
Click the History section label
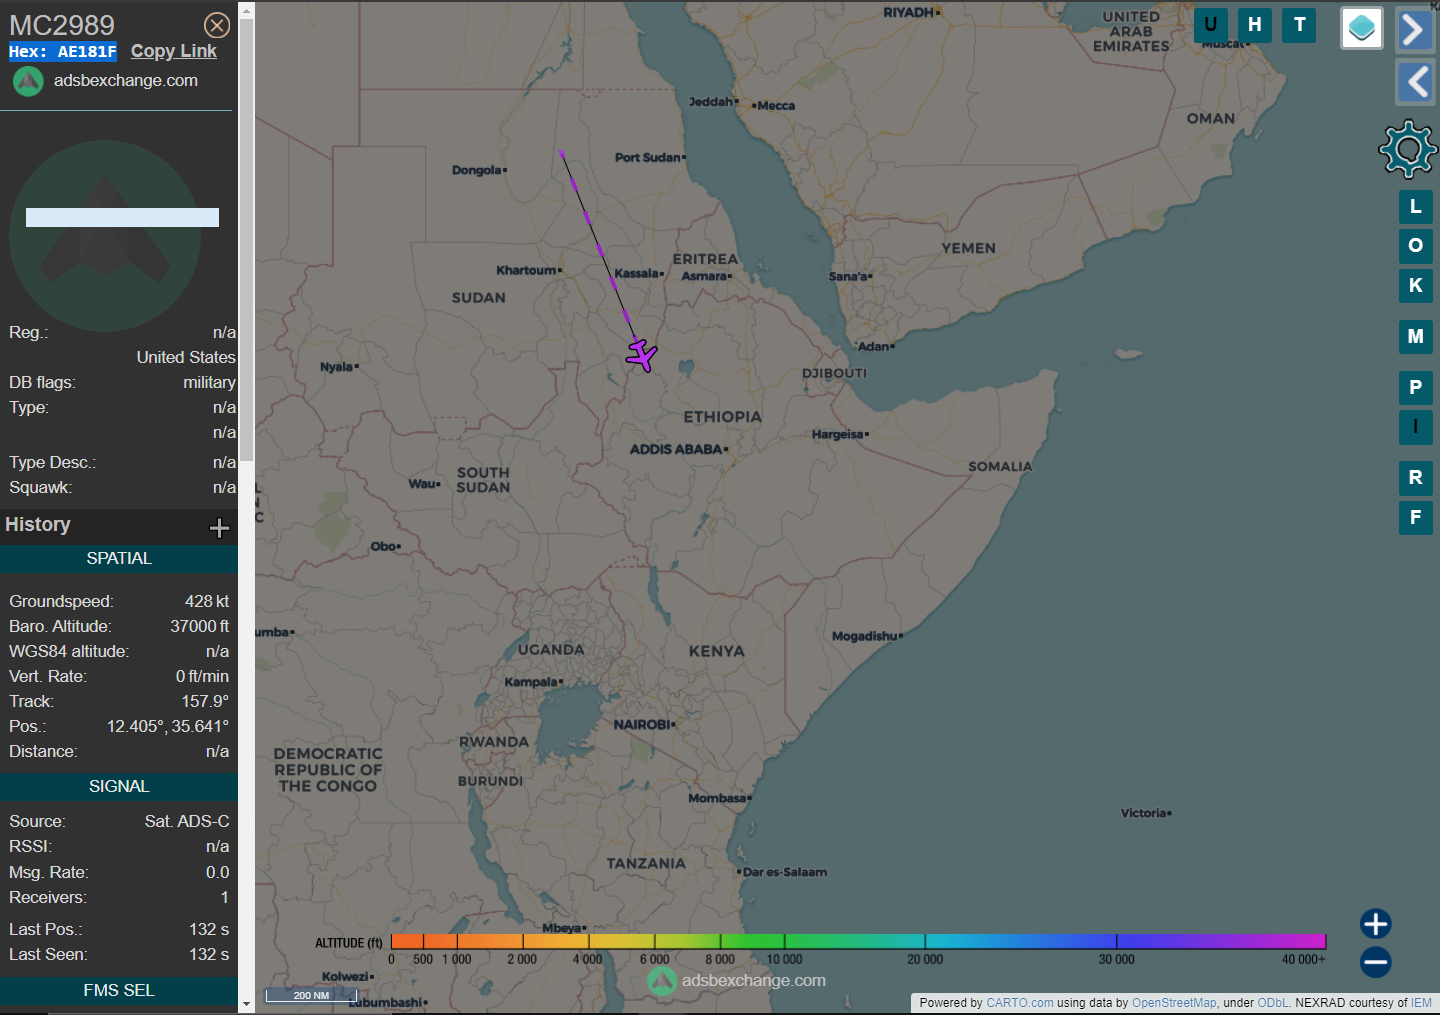(x=38, y=525)
